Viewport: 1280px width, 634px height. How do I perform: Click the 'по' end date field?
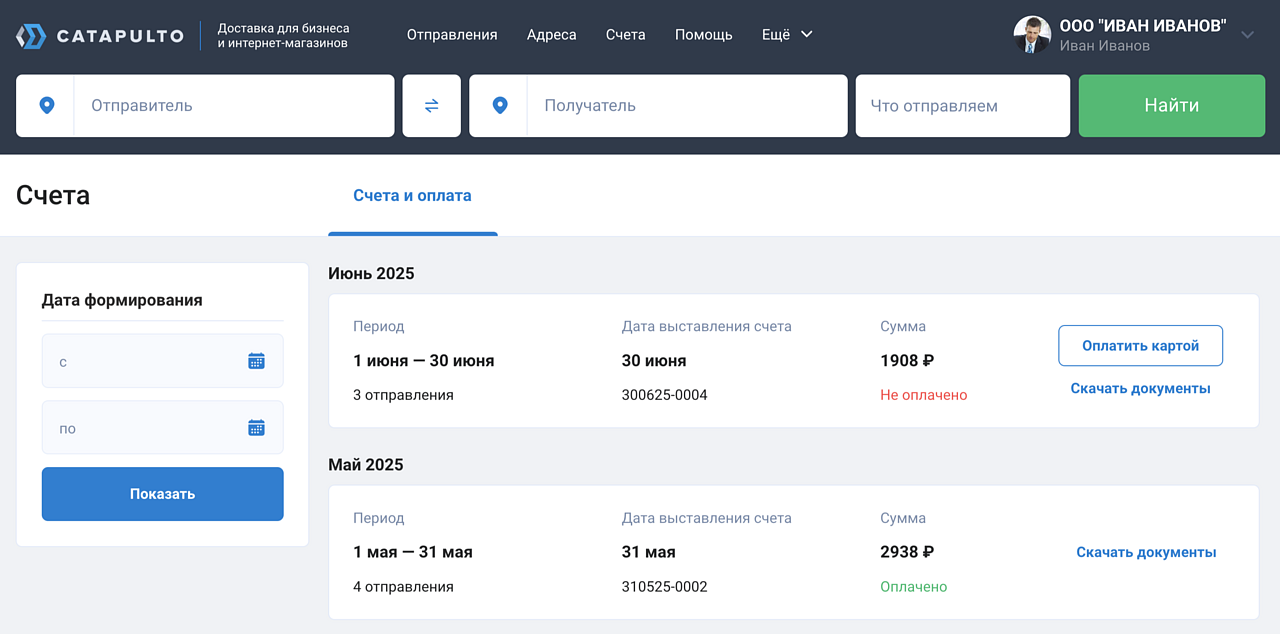tap(162, 428)
